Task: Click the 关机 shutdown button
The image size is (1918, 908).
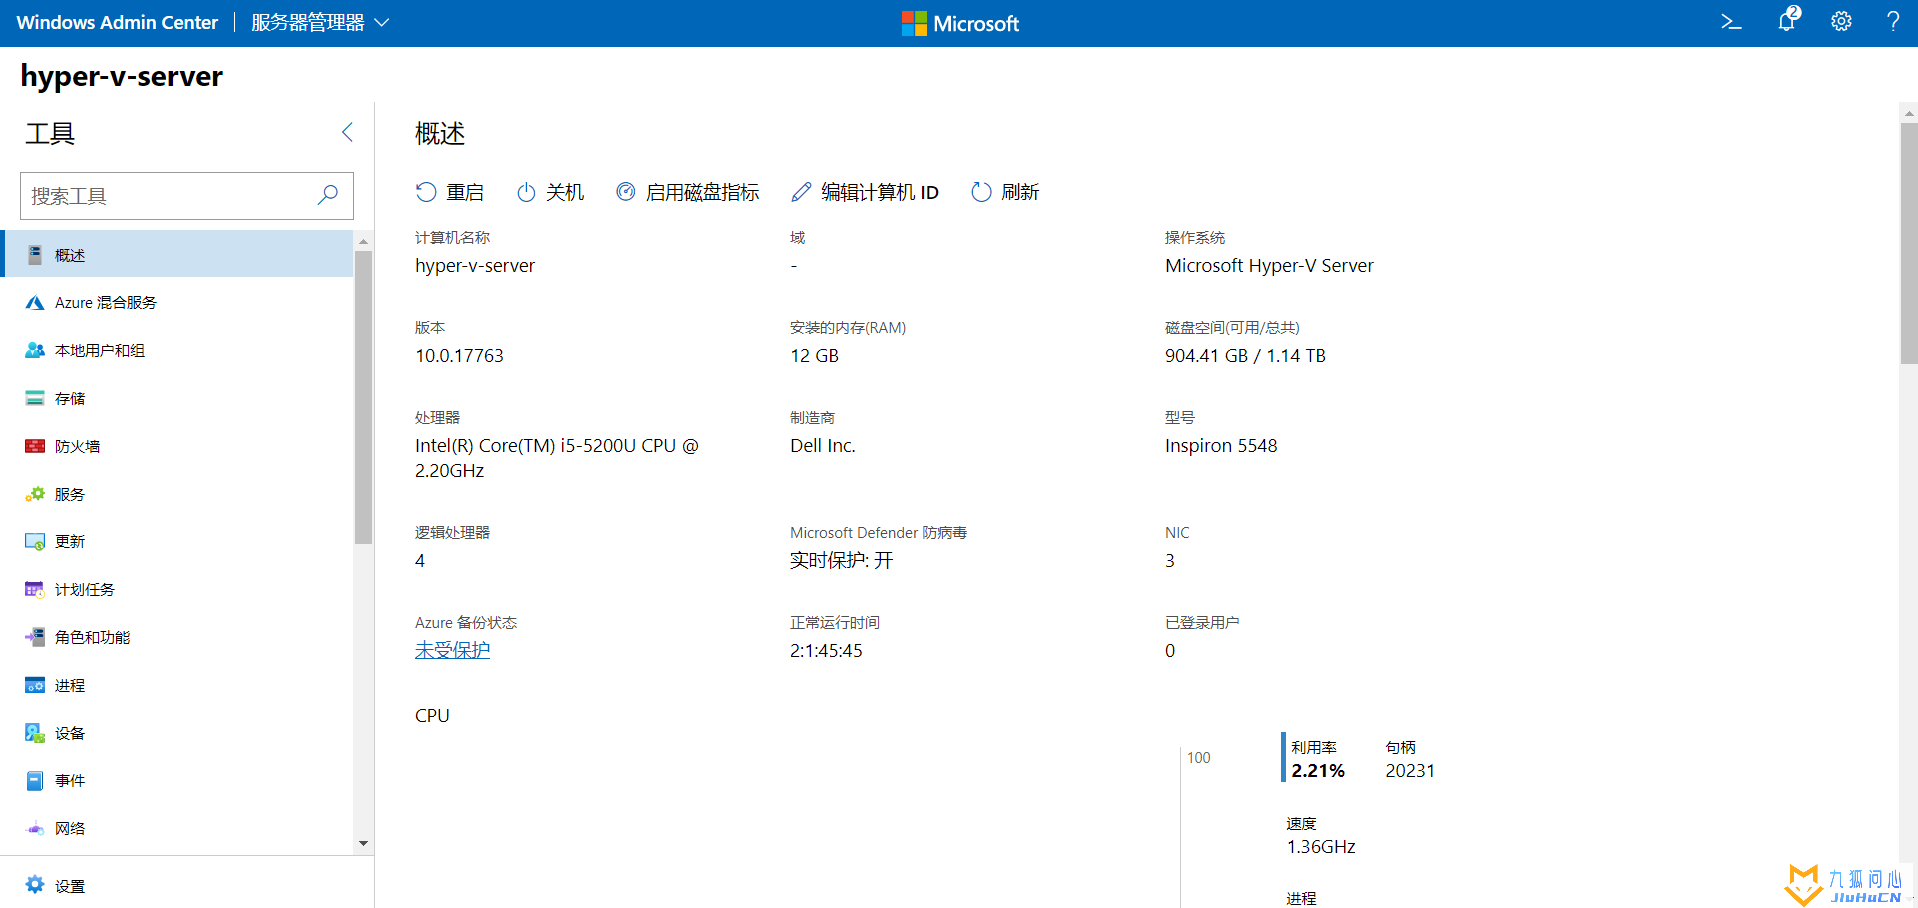Action: click(x=550, y=192)
